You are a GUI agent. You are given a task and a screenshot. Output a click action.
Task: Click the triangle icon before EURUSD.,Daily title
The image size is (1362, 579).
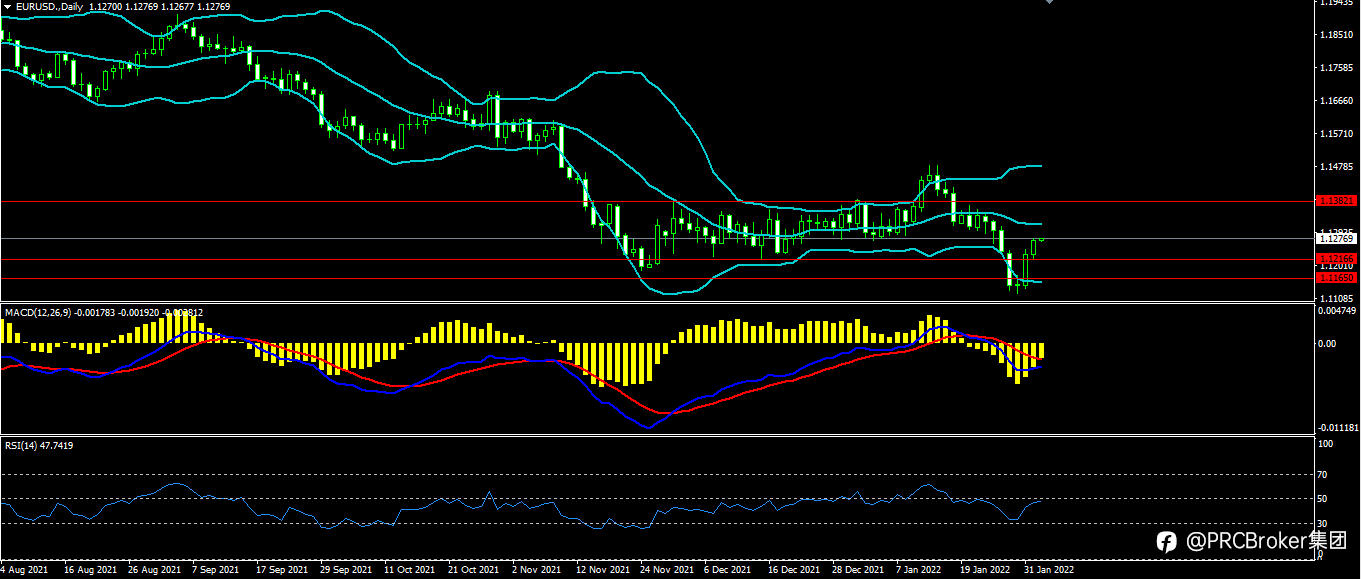(8, 7)
